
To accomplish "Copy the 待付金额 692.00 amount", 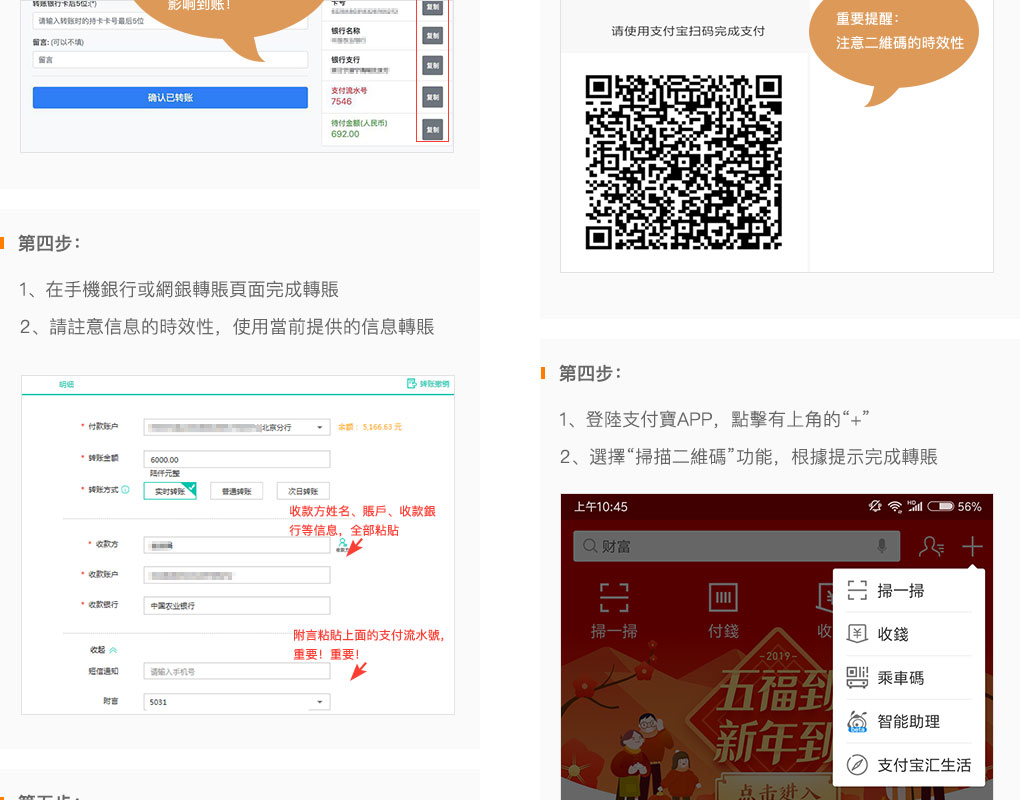I will (433, 129).
